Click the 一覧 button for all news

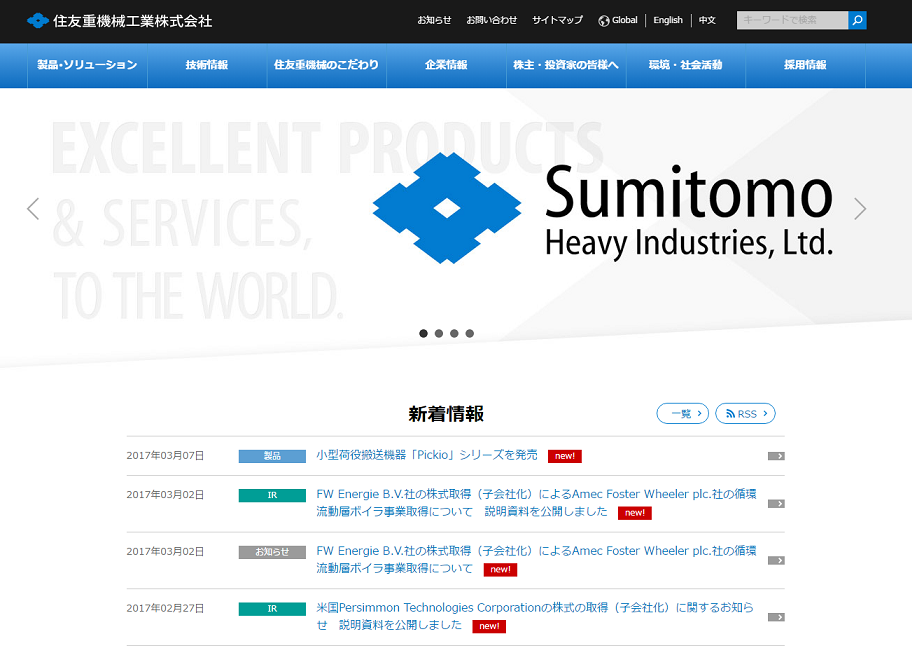[x=683, y=414]
